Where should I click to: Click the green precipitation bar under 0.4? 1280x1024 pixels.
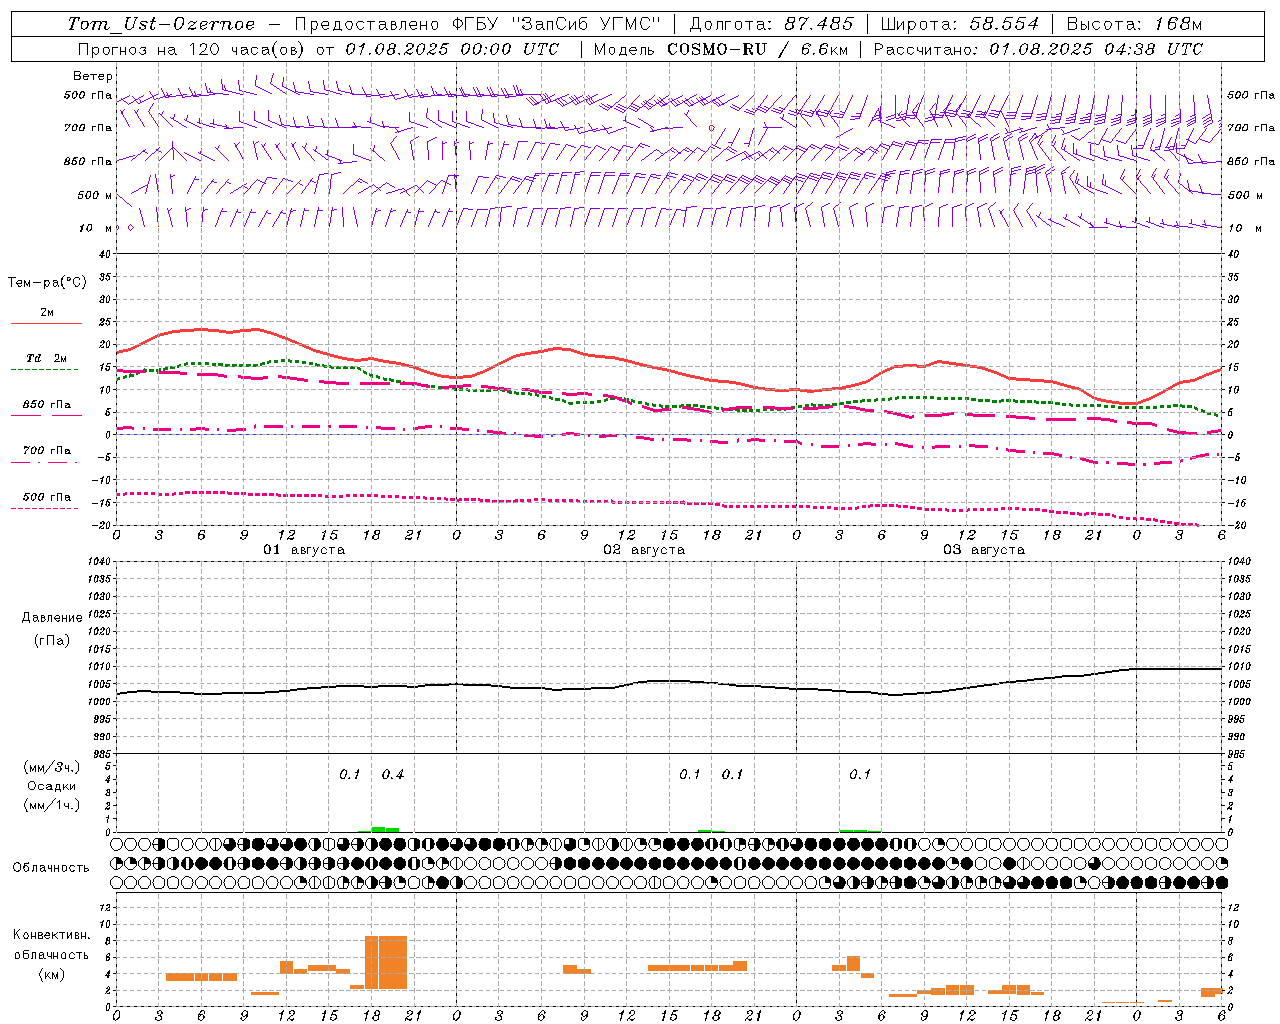[x=385, y=829]
